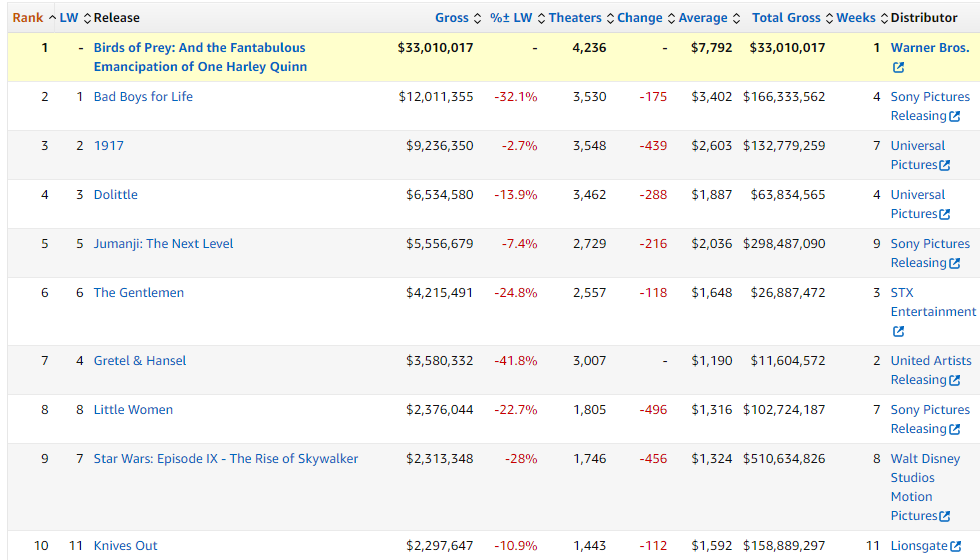
Task: Sort by the Rank column header
Action: [28, 18]
